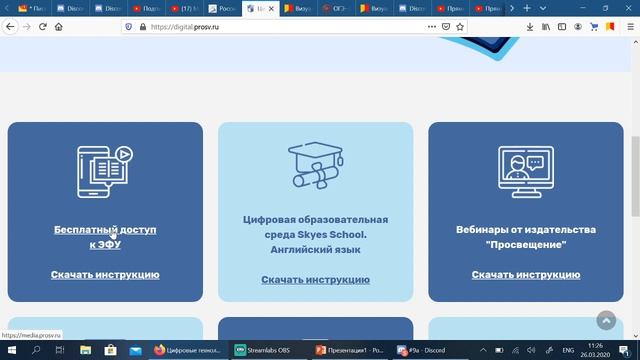Screen dimensions: 640x360
Task: Switch the ENG input language indicator
Action: coord(568,350)
